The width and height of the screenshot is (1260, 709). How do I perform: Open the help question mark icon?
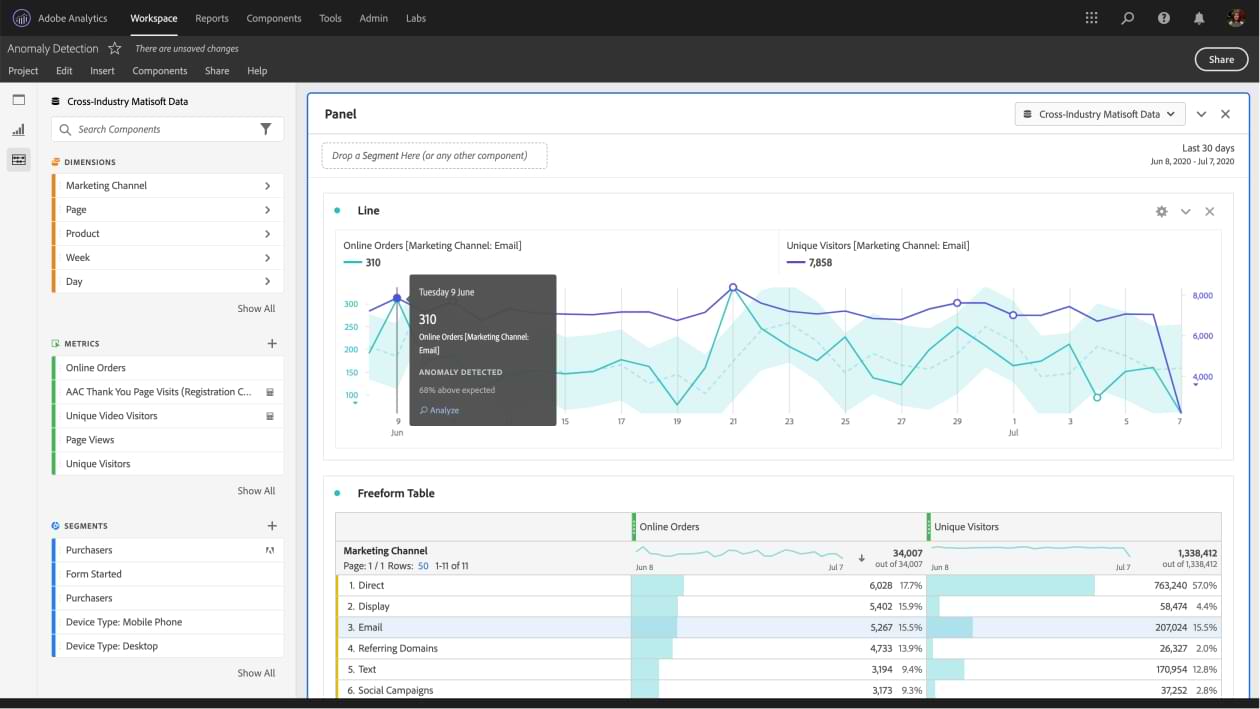click(x=1163, y=18)
